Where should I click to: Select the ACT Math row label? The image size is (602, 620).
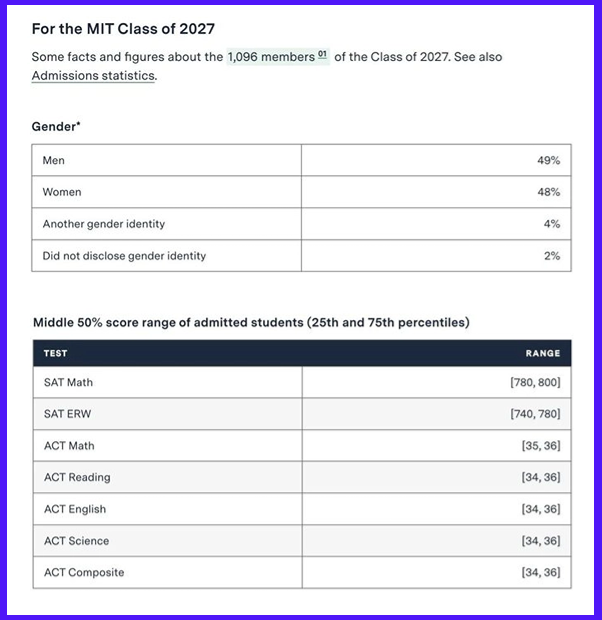pos(69,446)
